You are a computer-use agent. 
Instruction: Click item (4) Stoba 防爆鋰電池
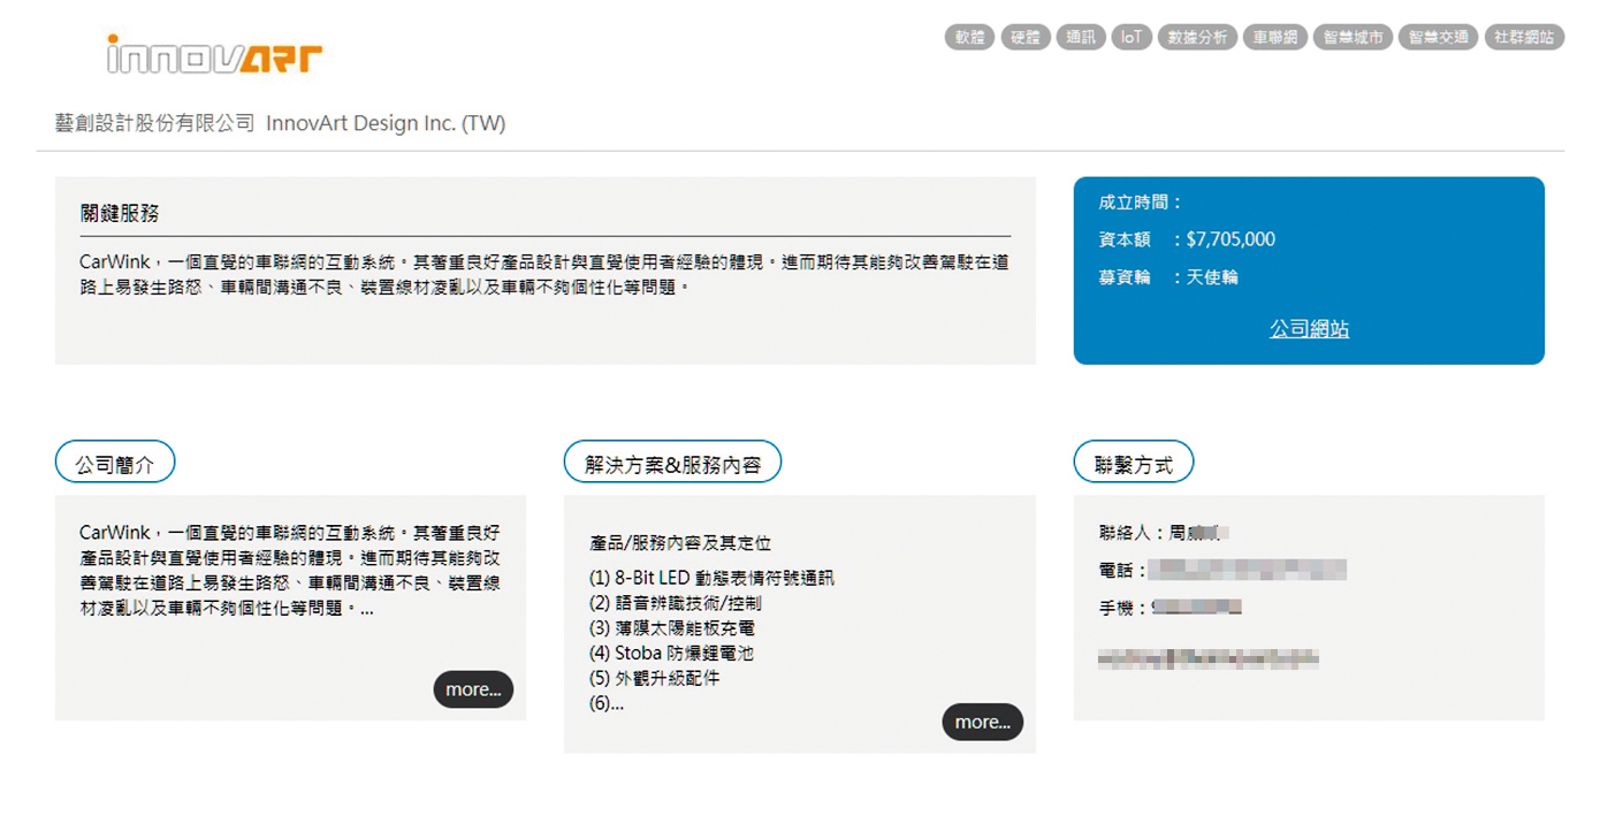pos(671,653)
